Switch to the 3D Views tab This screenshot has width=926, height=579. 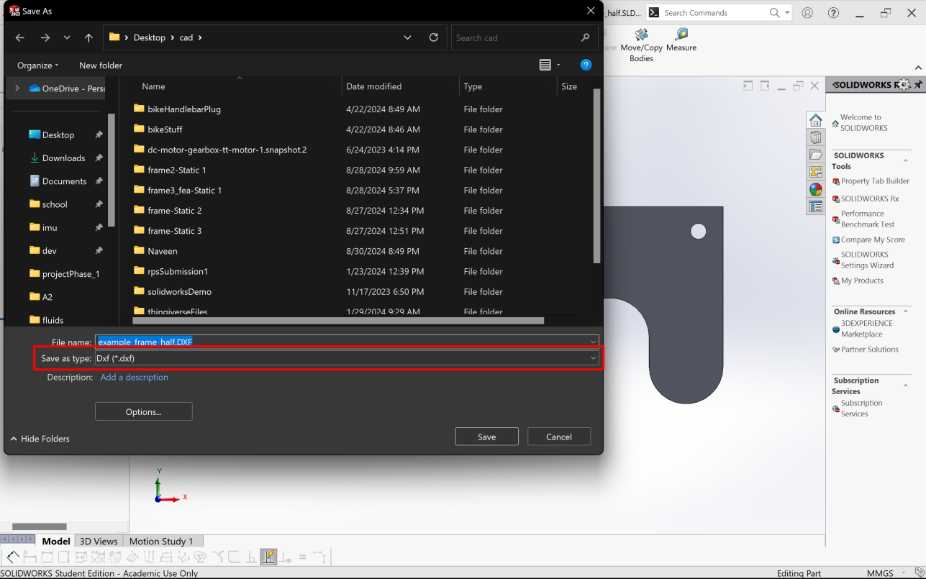pyautogui.click(x=98, y=541)
